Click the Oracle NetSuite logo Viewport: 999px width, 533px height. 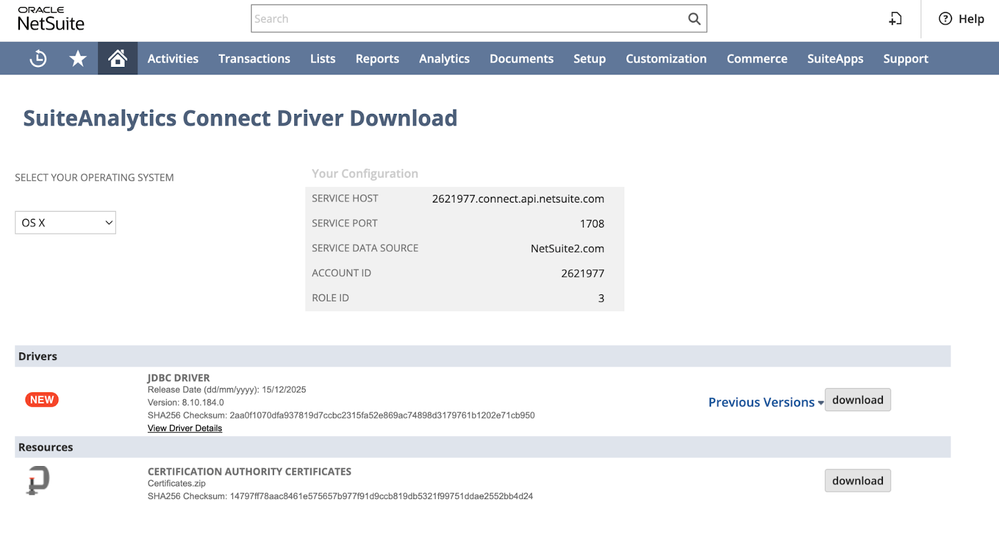point(51,18)
